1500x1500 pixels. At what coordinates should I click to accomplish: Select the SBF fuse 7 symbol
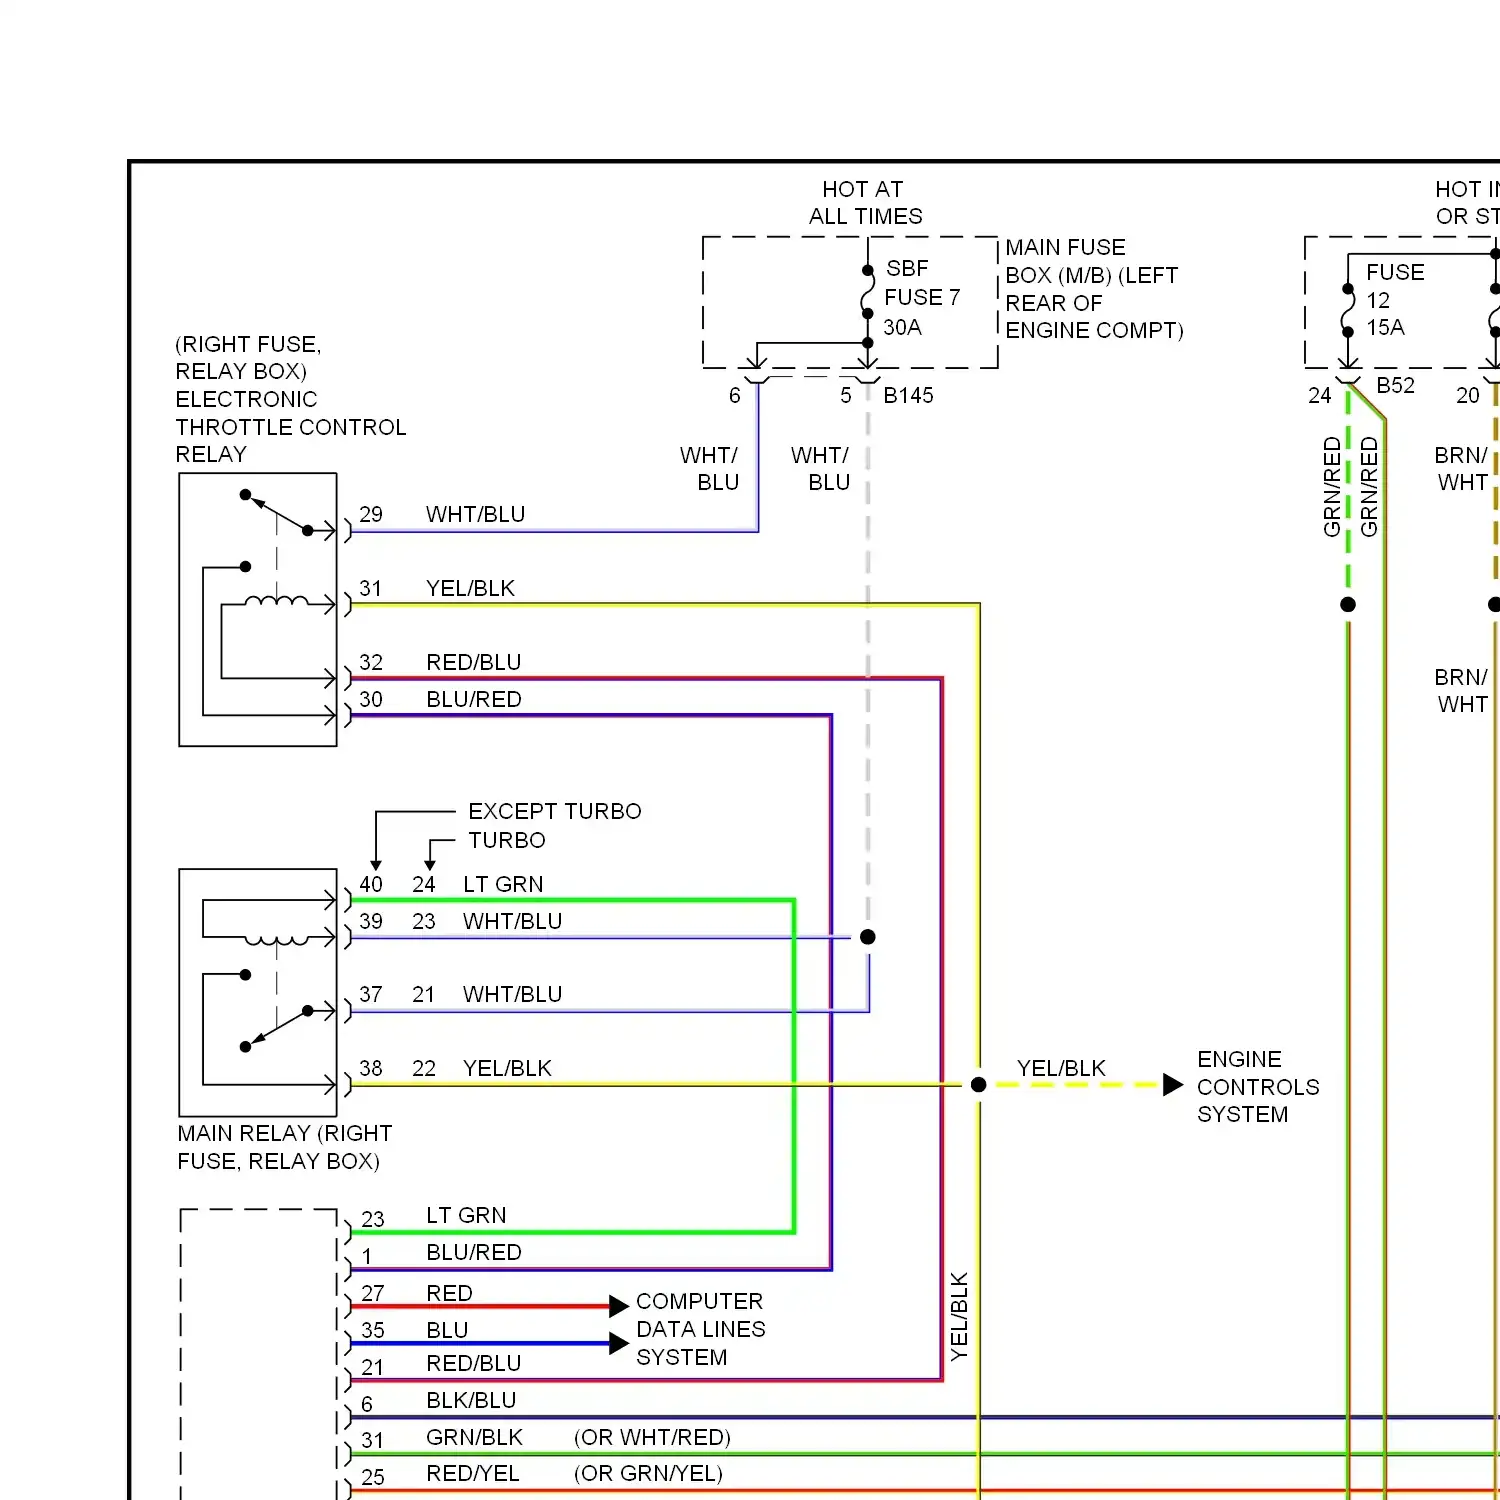[868, 292]
